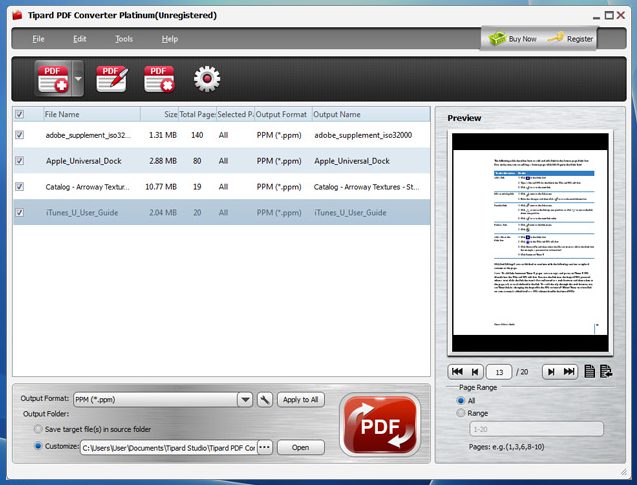637x485 pixels.
Task: Click PPM format cell of Apple_Universal_Dock row
Action: [x=279, y=161]
